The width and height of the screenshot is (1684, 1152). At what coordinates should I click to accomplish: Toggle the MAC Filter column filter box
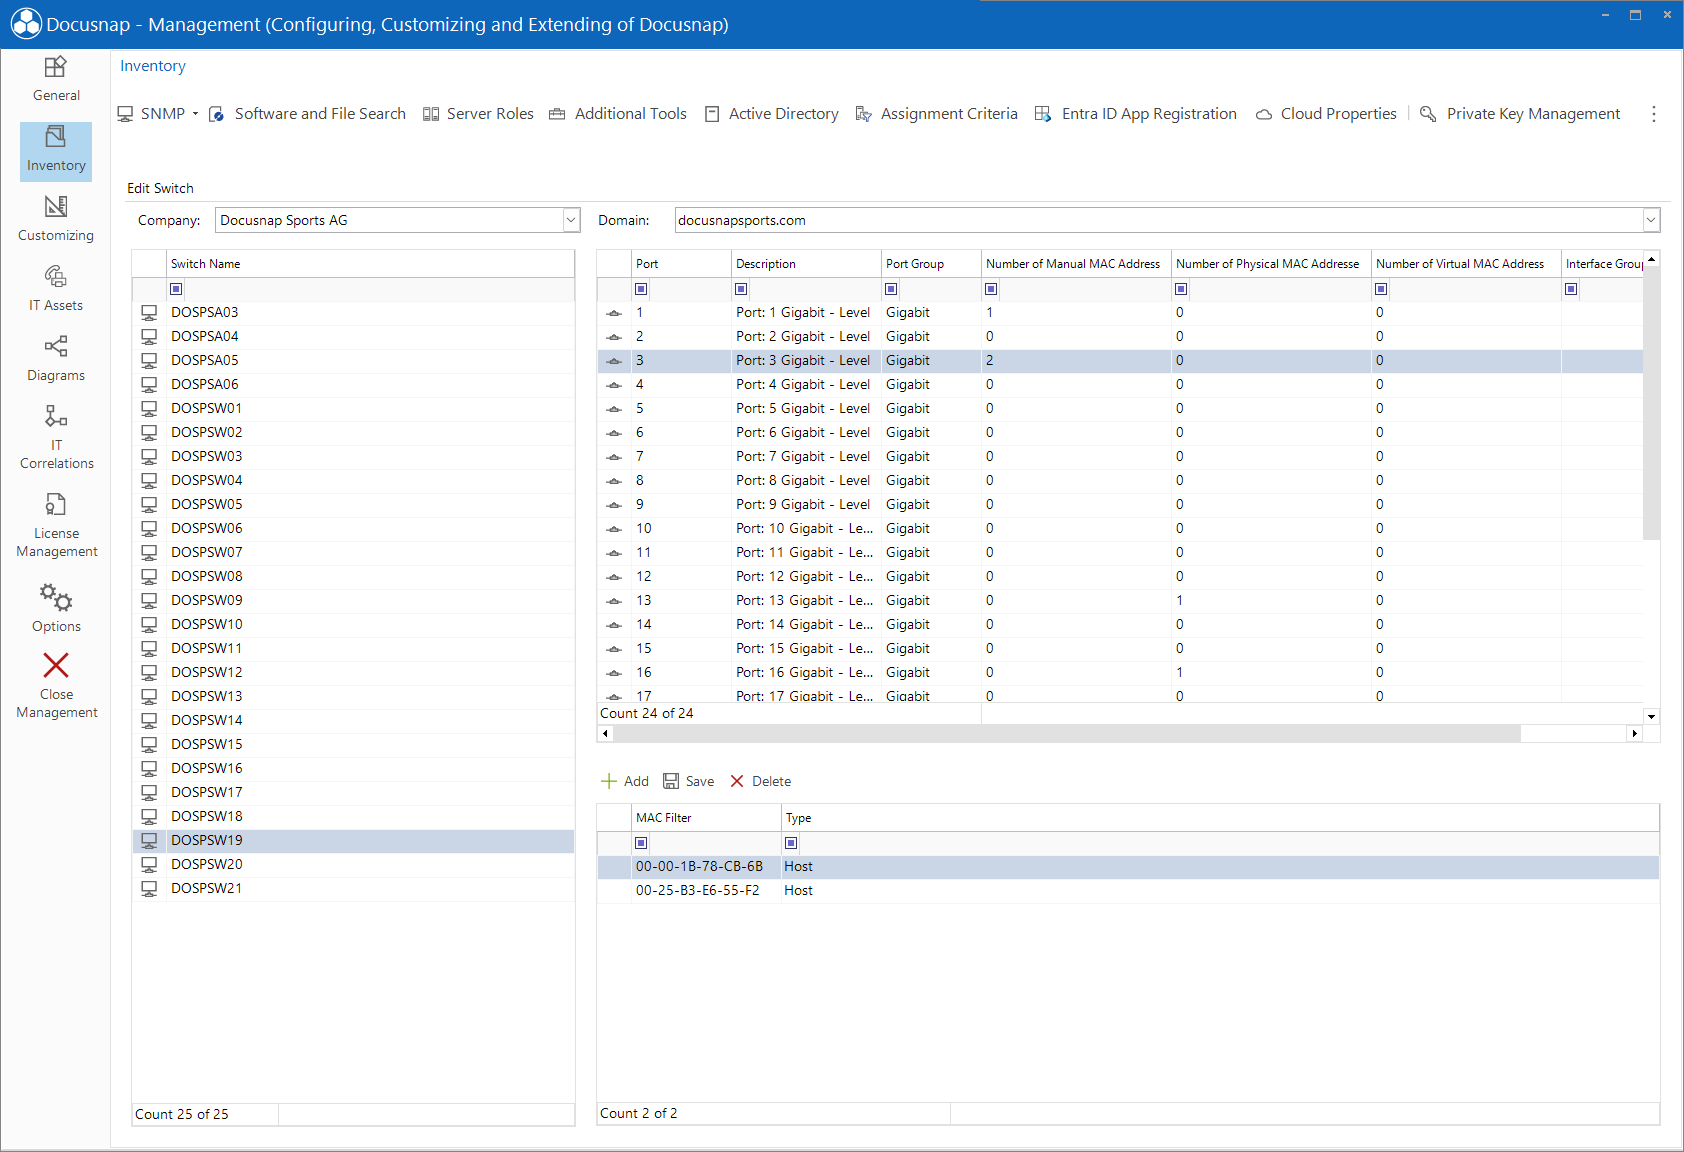pyautogui.click(x=641, y=843)
